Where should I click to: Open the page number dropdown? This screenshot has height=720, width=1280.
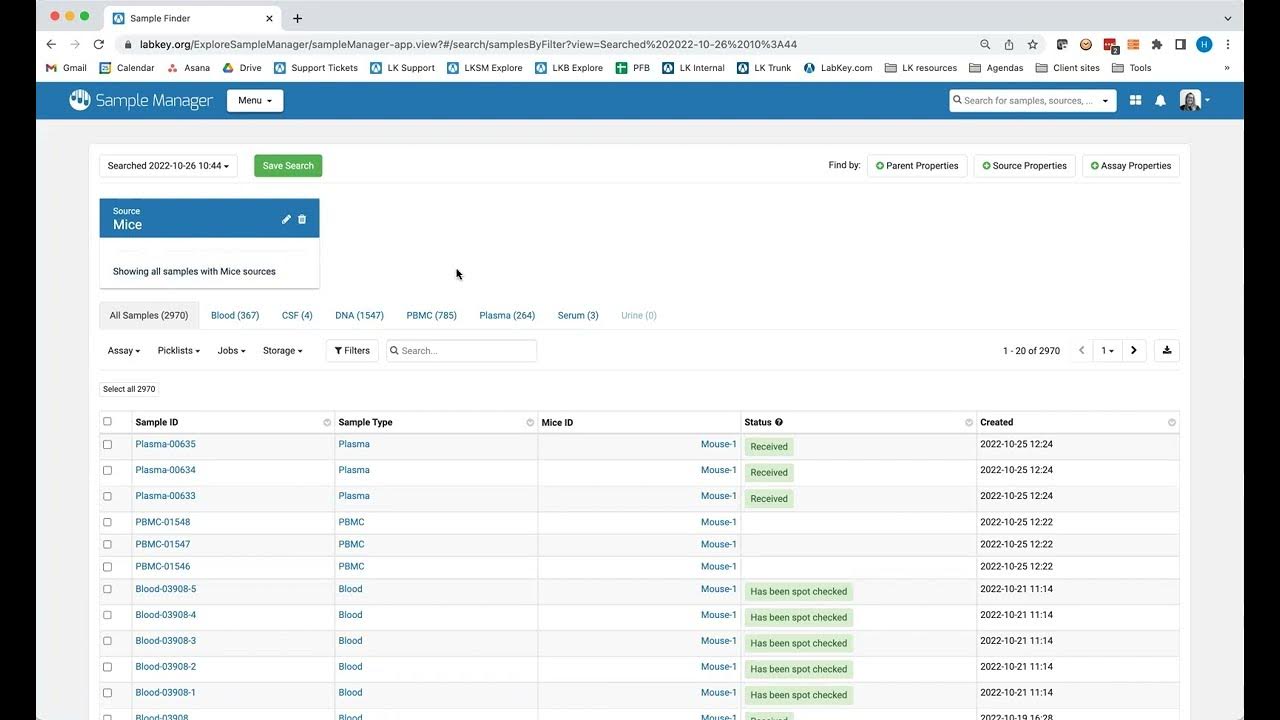tap(1107, 350)
